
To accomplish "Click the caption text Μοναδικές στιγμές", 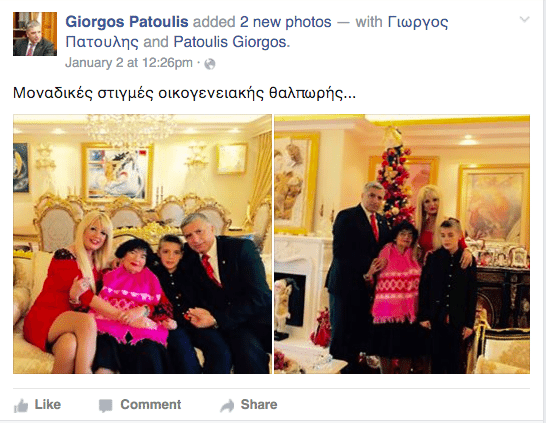I will [x=83, y=93].
